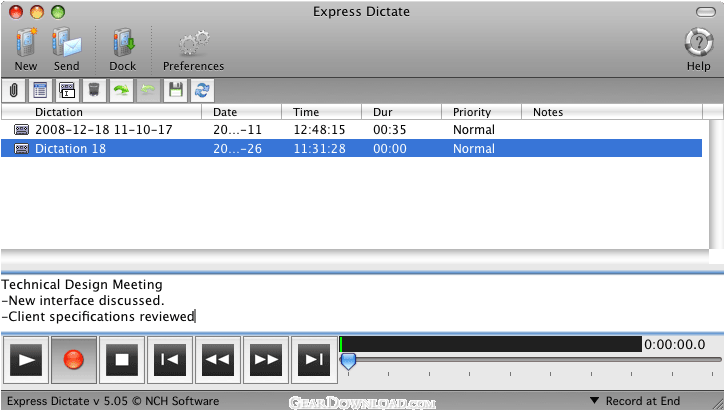Image resolution: width=725 pixels, height=411 pixels.
Task: Click the Send dictation icon
Action: tap(67, 49)
